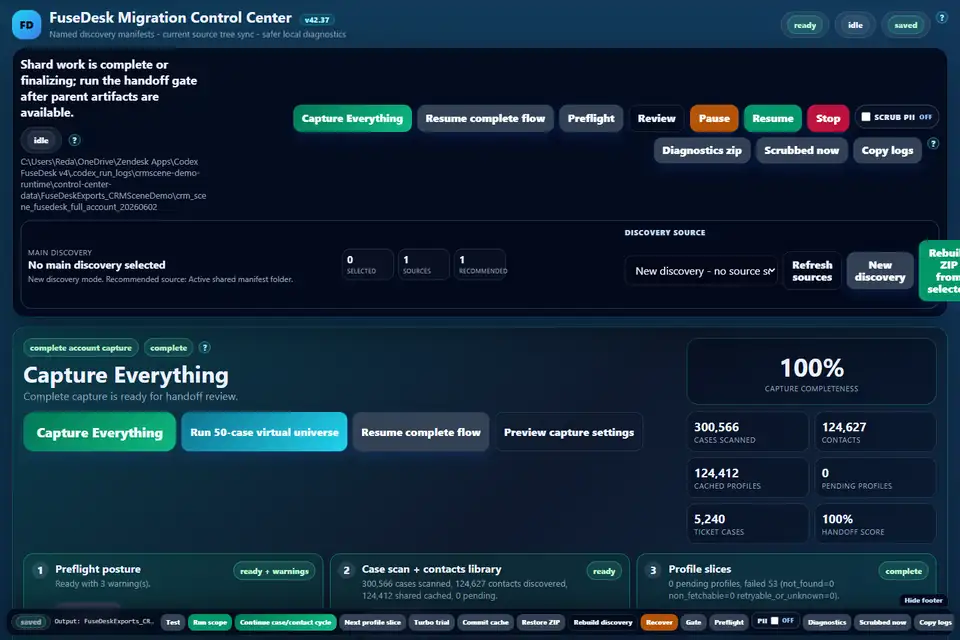The height and width of the screenshot is (640, 960).
Task: Click Preview capture settings
Action: (x=569, y=432)
